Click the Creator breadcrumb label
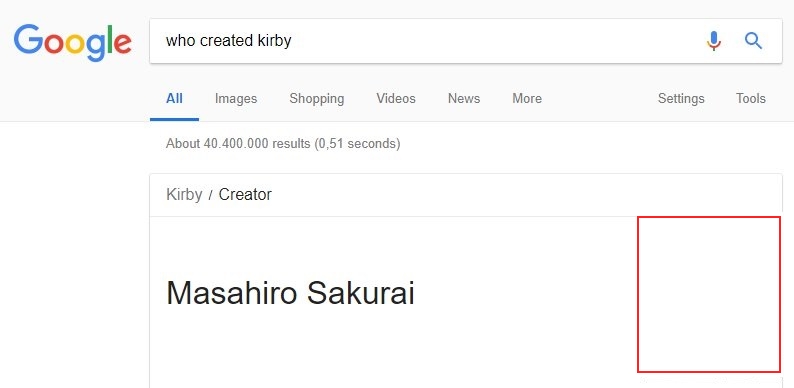Viewport: 794px width, 388px height. coord(245,195)
